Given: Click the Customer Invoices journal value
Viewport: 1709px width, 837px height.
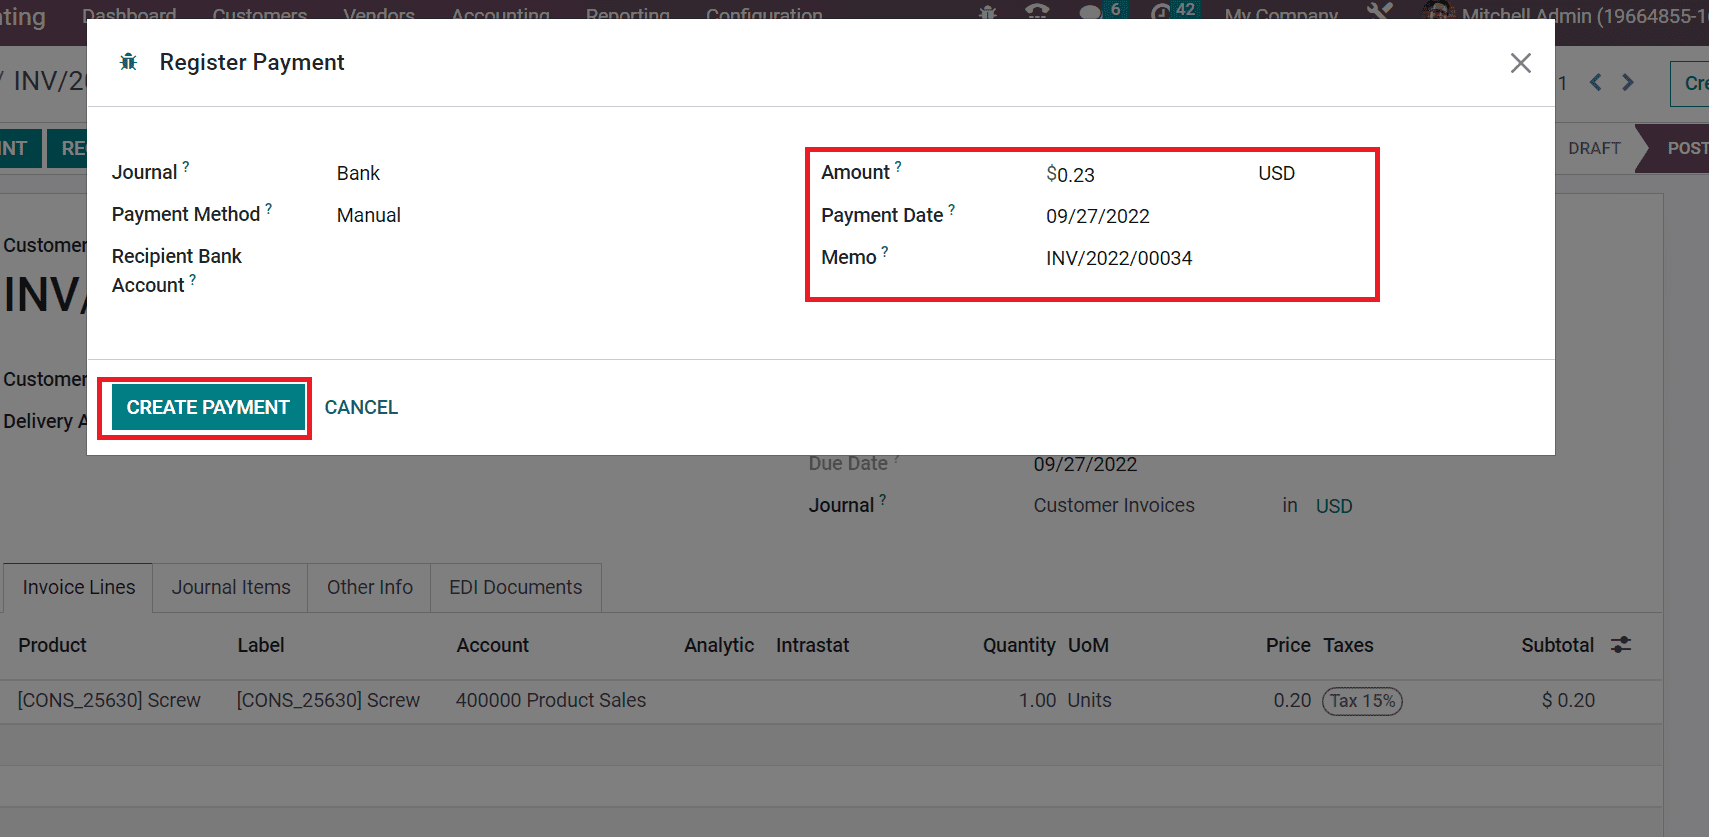Looking at the screenshot, I should coord(1114,505).
